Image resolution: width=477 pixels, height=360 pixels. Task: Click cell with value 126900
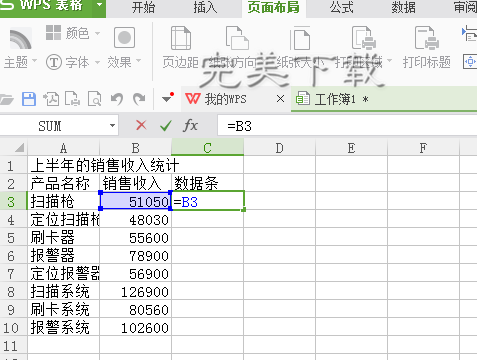136,291
